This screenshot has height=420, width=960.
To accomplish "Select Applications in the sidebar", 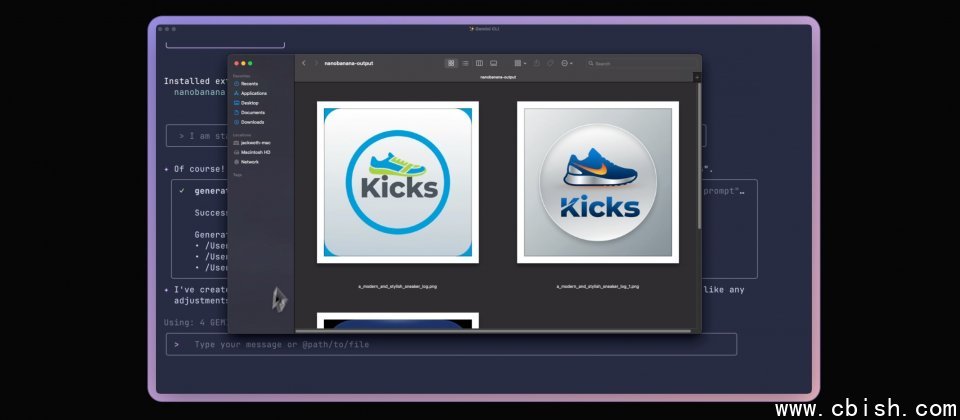I will (253, 93).
